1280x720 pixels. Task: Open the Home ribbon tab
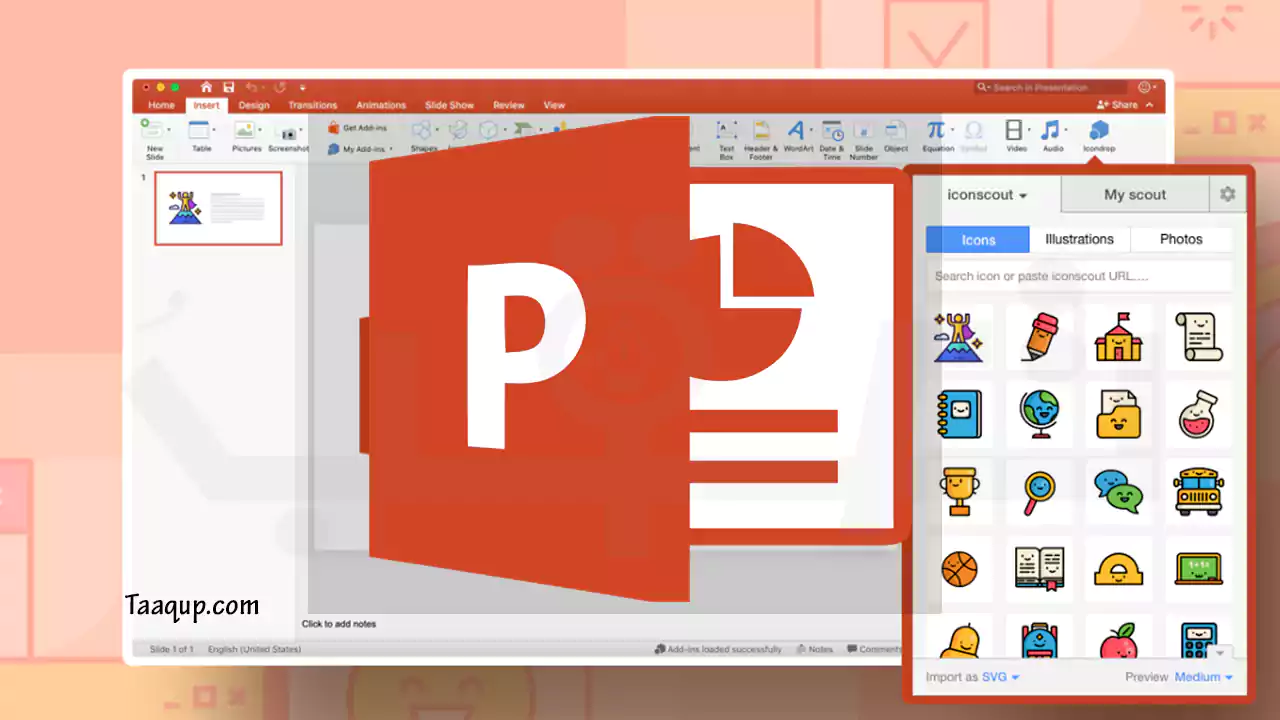(x=161, y=105)
